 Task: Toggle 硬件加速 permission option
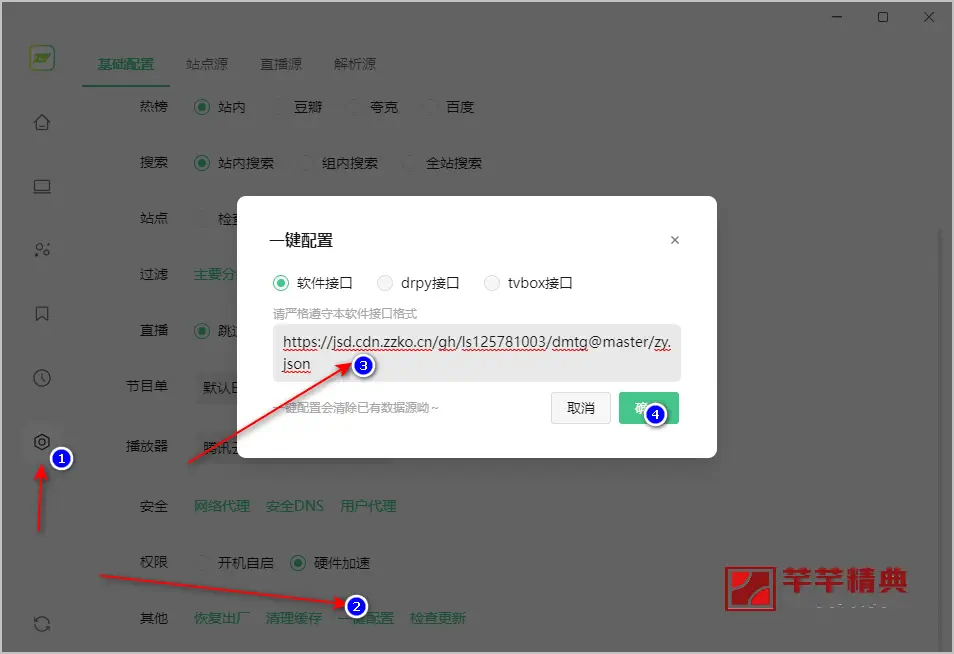[x=330, y=563]
